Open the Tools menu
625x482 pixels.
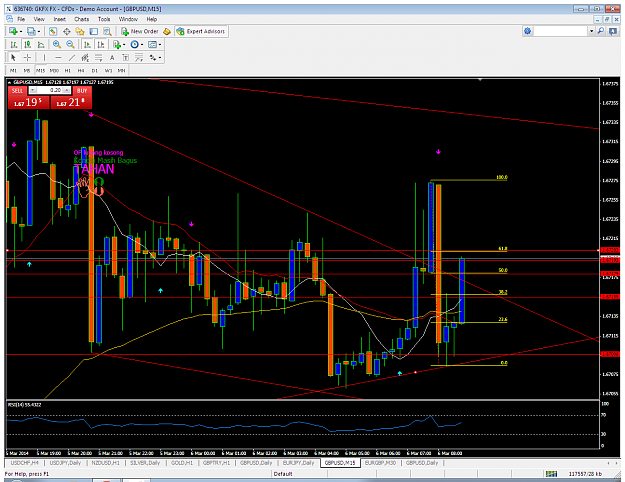104,19
